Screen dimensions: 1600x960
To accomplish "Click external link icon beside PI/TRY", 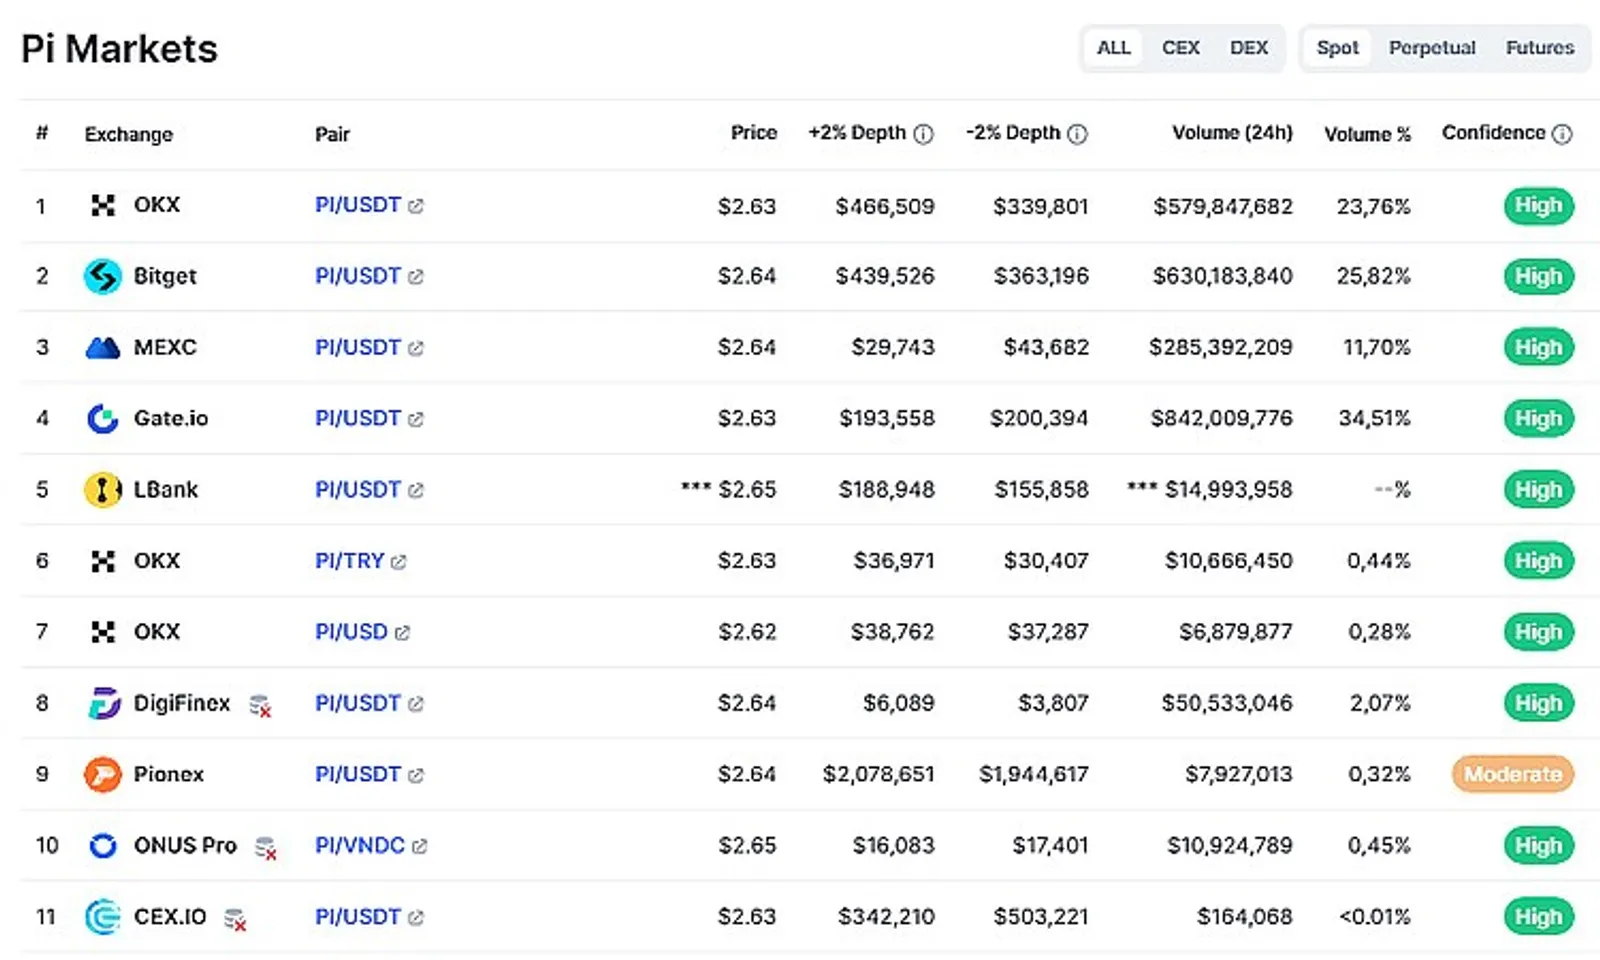I will coord(398,562).
